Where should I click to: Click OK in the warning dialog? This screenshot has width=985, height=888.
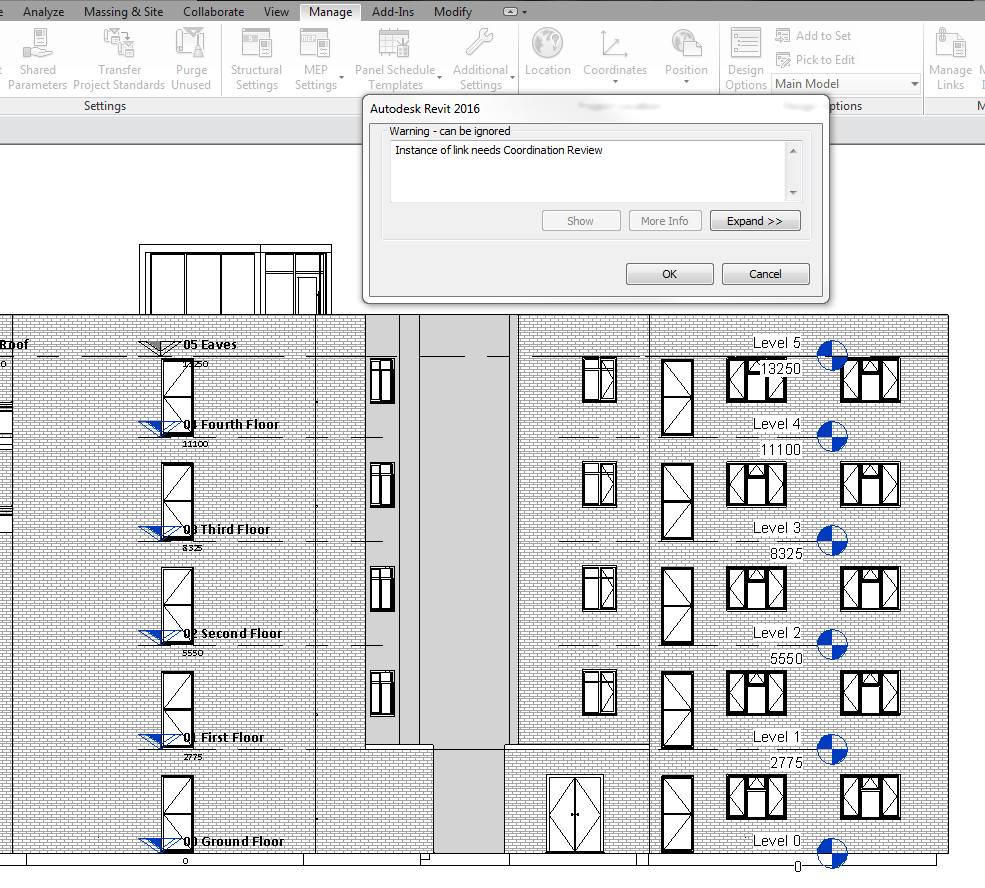670,274
